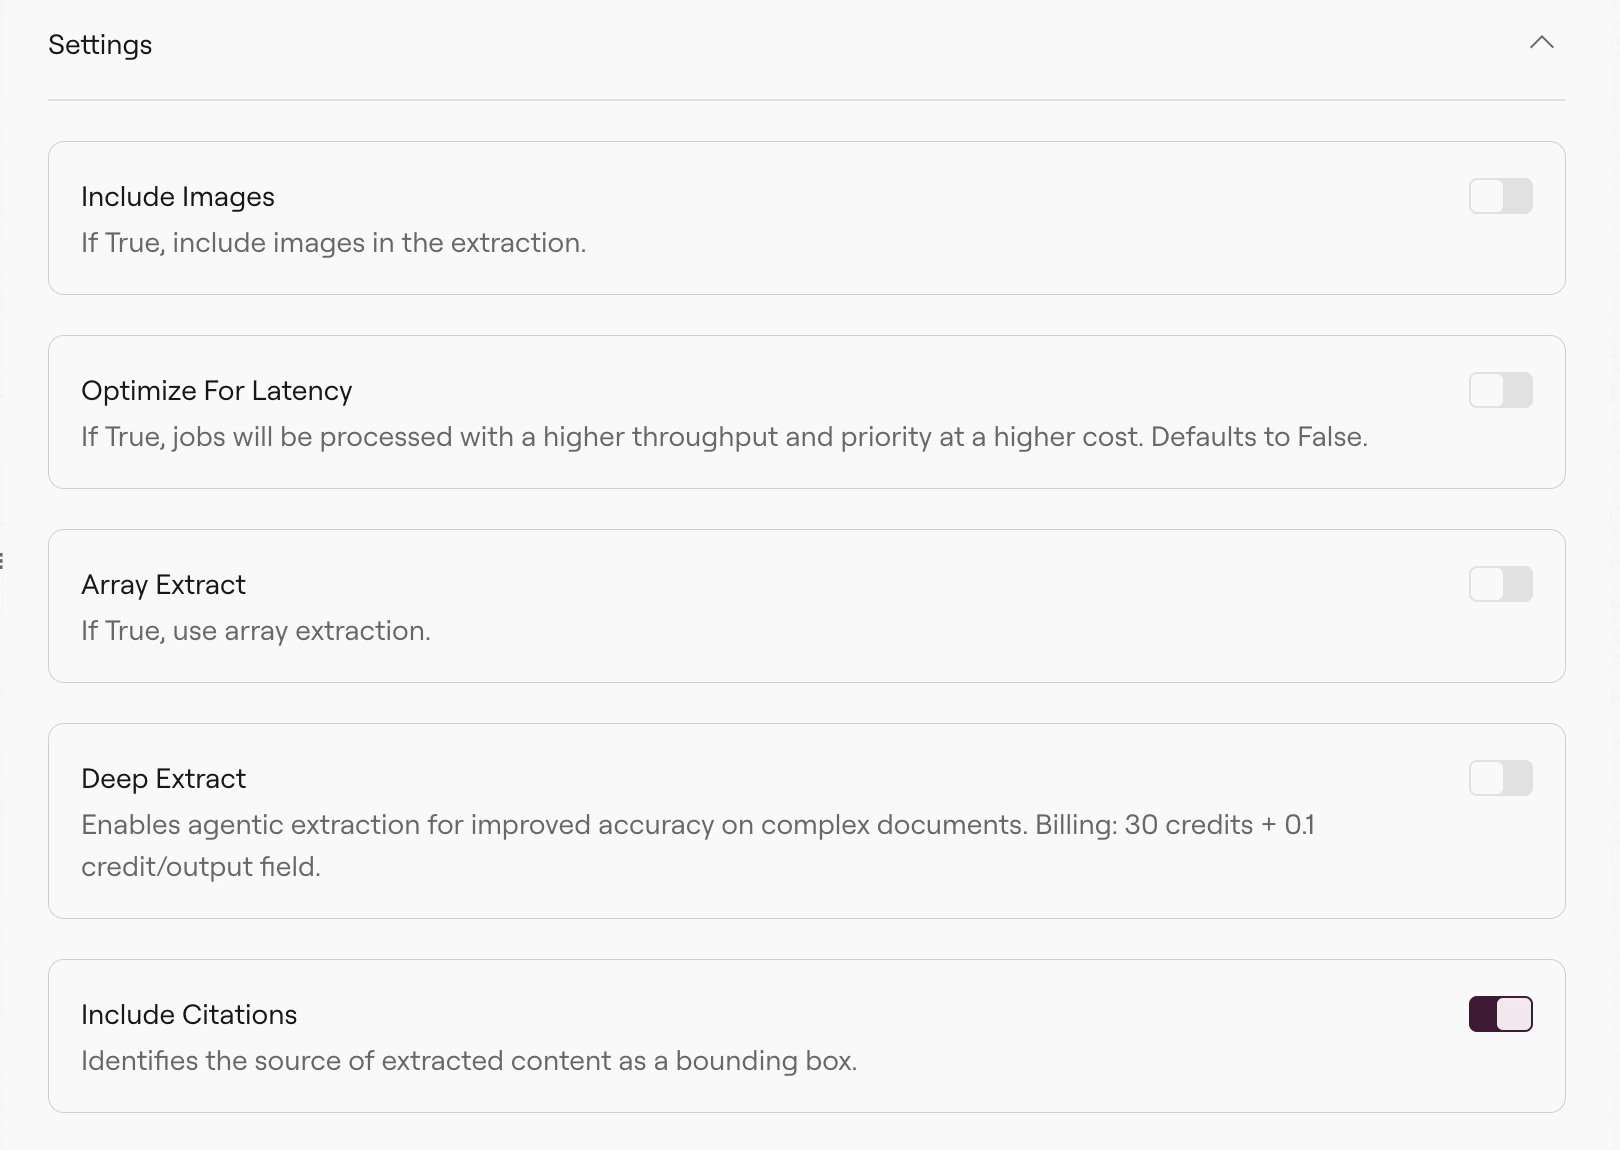This screenshot has width=1620, height=1150.
Task: Click the Include Citations label
Action: [189, 1013]
